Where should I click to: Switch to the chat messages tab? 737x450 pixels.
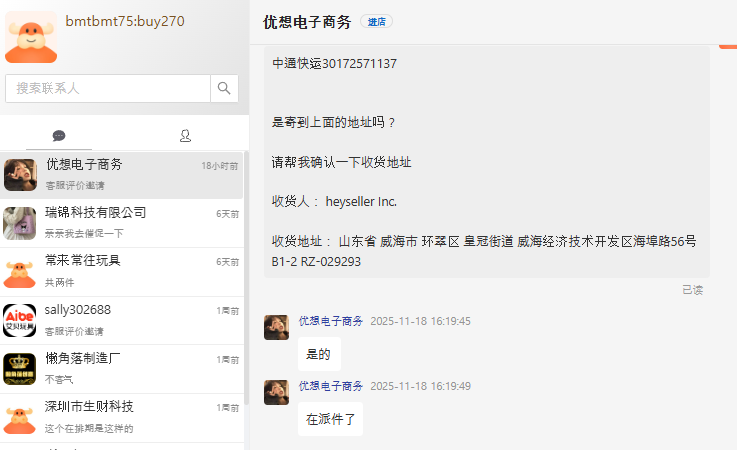(x=59, y=135)
